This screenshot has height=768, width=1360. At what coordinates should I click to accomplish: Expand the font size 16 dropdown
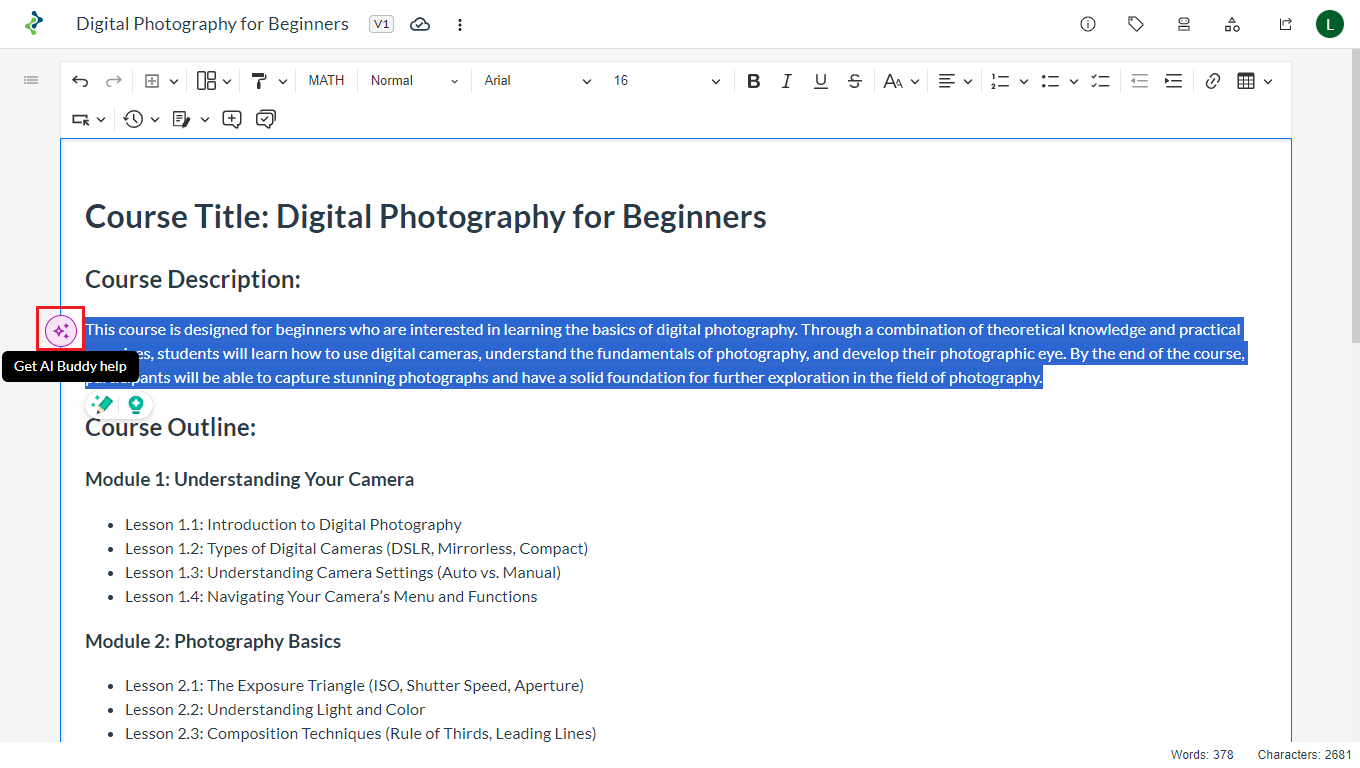666,81
